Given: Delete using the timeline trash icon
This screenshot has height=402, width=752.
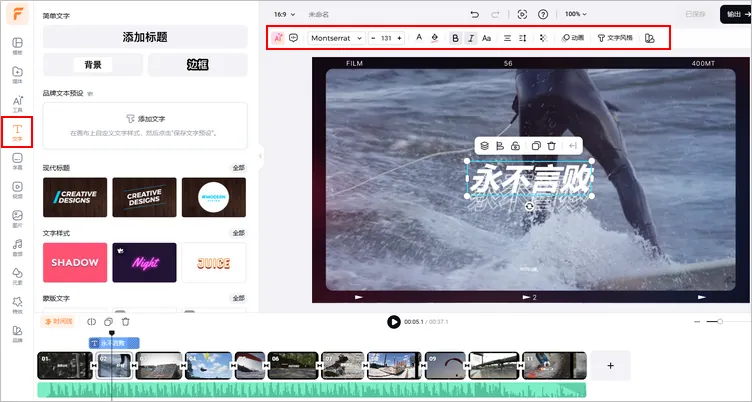Looking at the screenshot, I should point(126,322).
